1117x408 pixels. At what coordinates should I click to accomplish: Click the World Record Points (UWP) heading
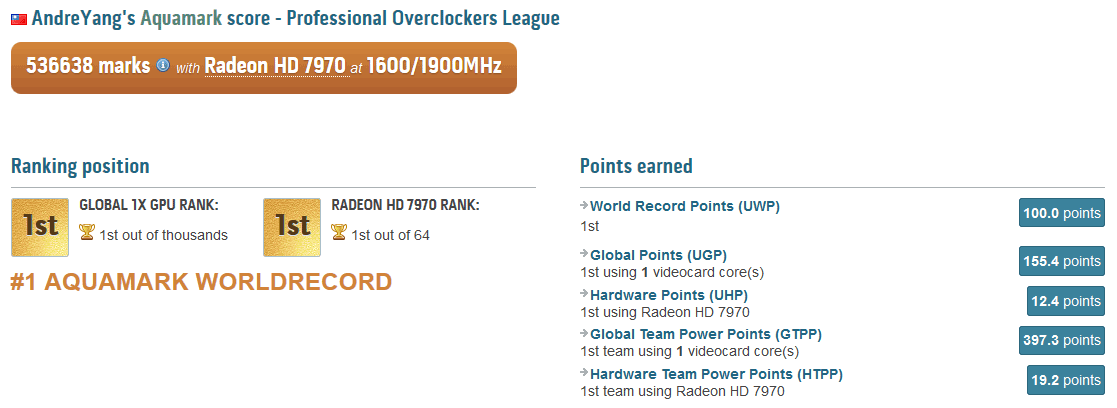(x=684, y=206)
